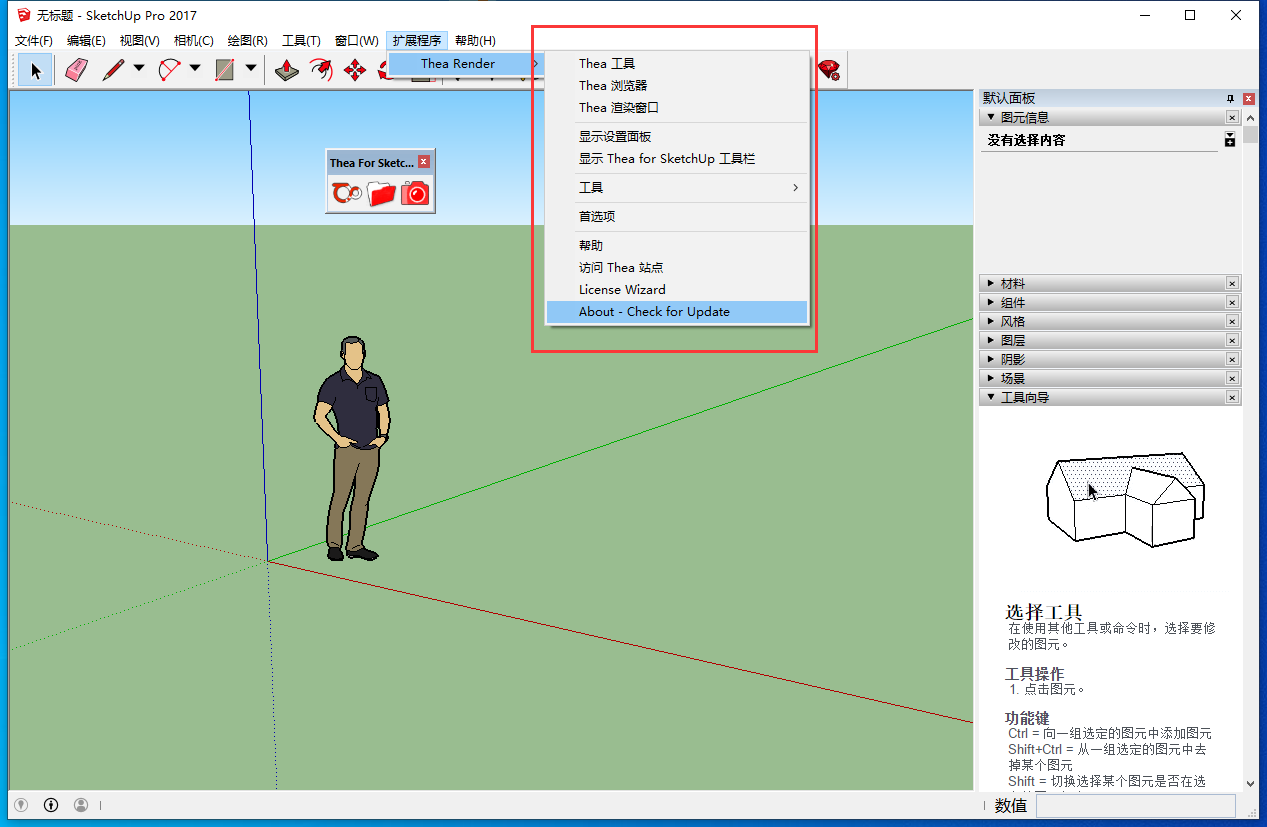Choose Thea 浏览器 menu item
1267x827 pixels.
pyautogui.click(x=677, y=85)
